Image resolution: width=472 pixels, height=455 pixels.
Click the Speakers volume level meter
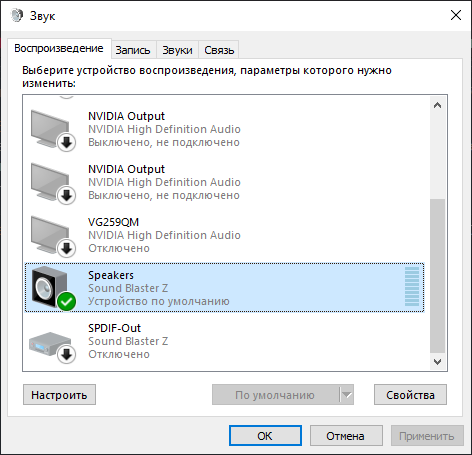coord(412,286)
